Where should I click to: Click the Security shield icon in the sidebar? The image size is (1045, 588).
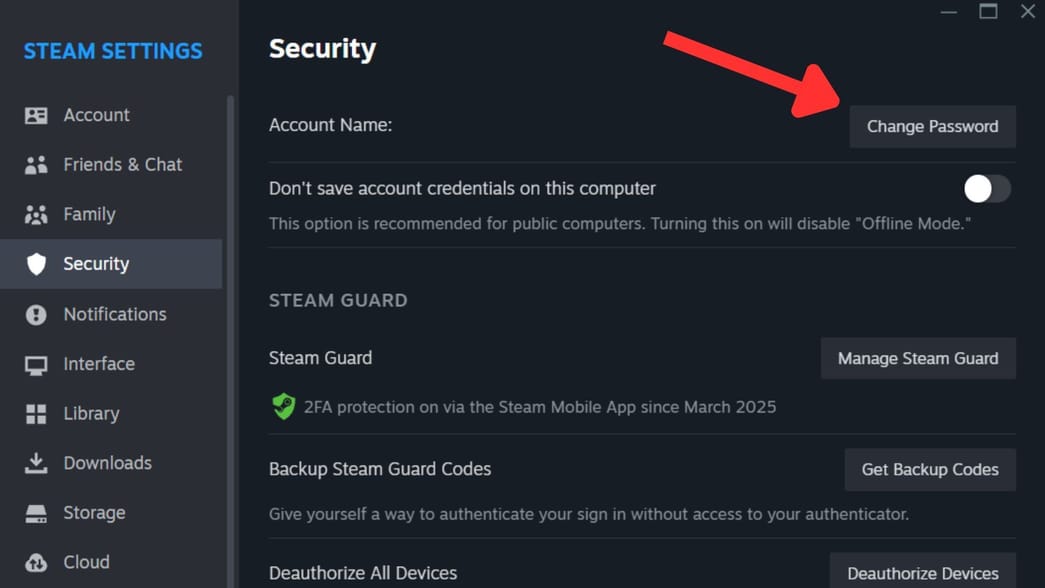click(36, 263)
